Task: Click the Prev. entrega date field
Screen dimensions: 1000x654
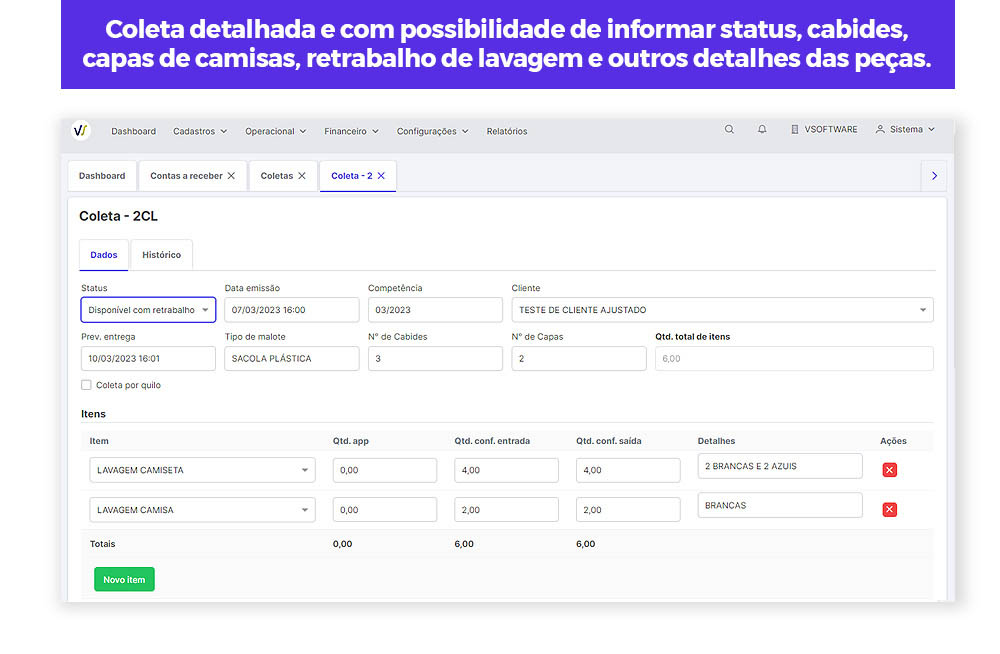Action: pyautogui.click(x=148, y=358)
